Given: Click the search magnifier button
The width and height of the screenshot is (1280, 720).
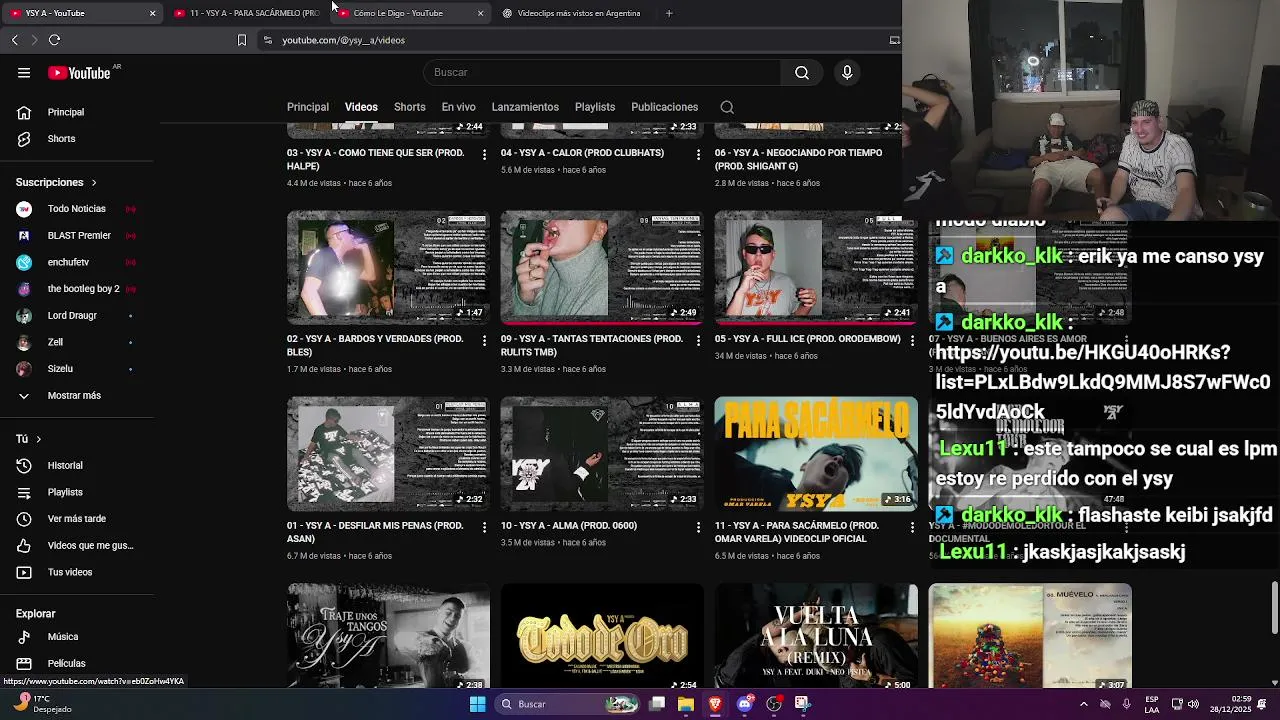Looking at the screenshot, I should [802, 72].
